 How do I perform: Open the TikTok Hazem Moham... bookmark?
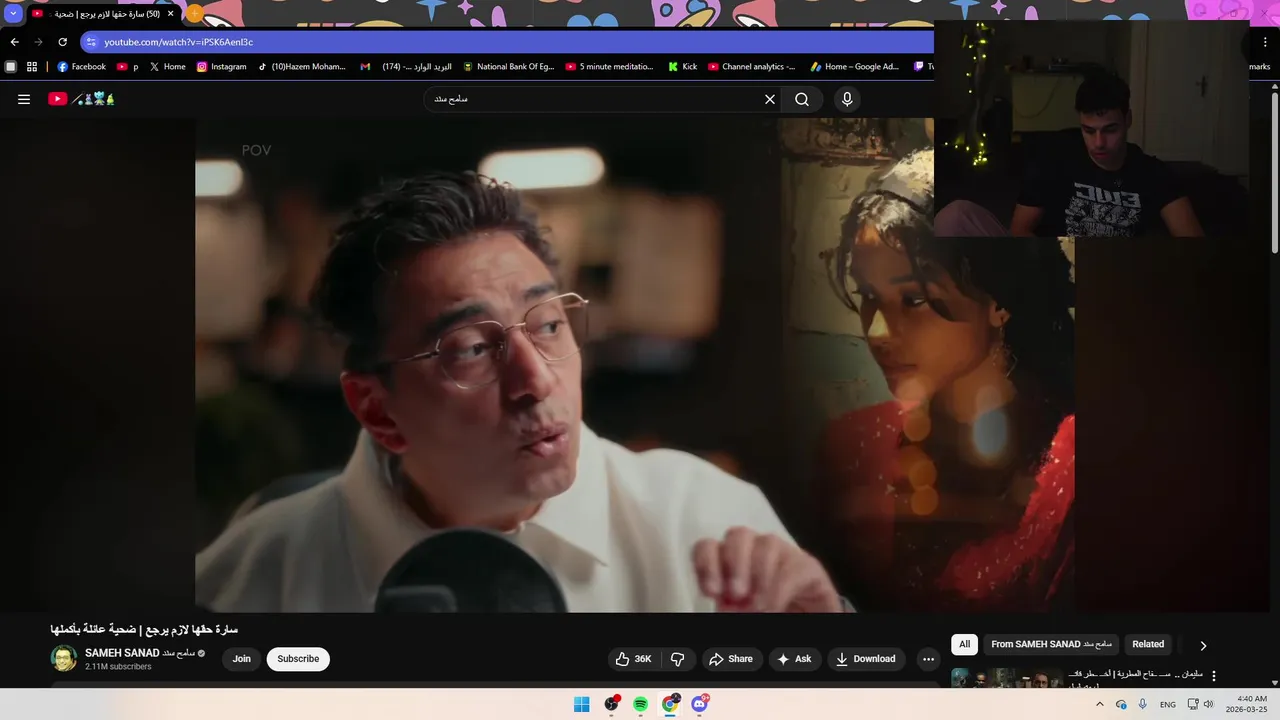click(301, 67)
